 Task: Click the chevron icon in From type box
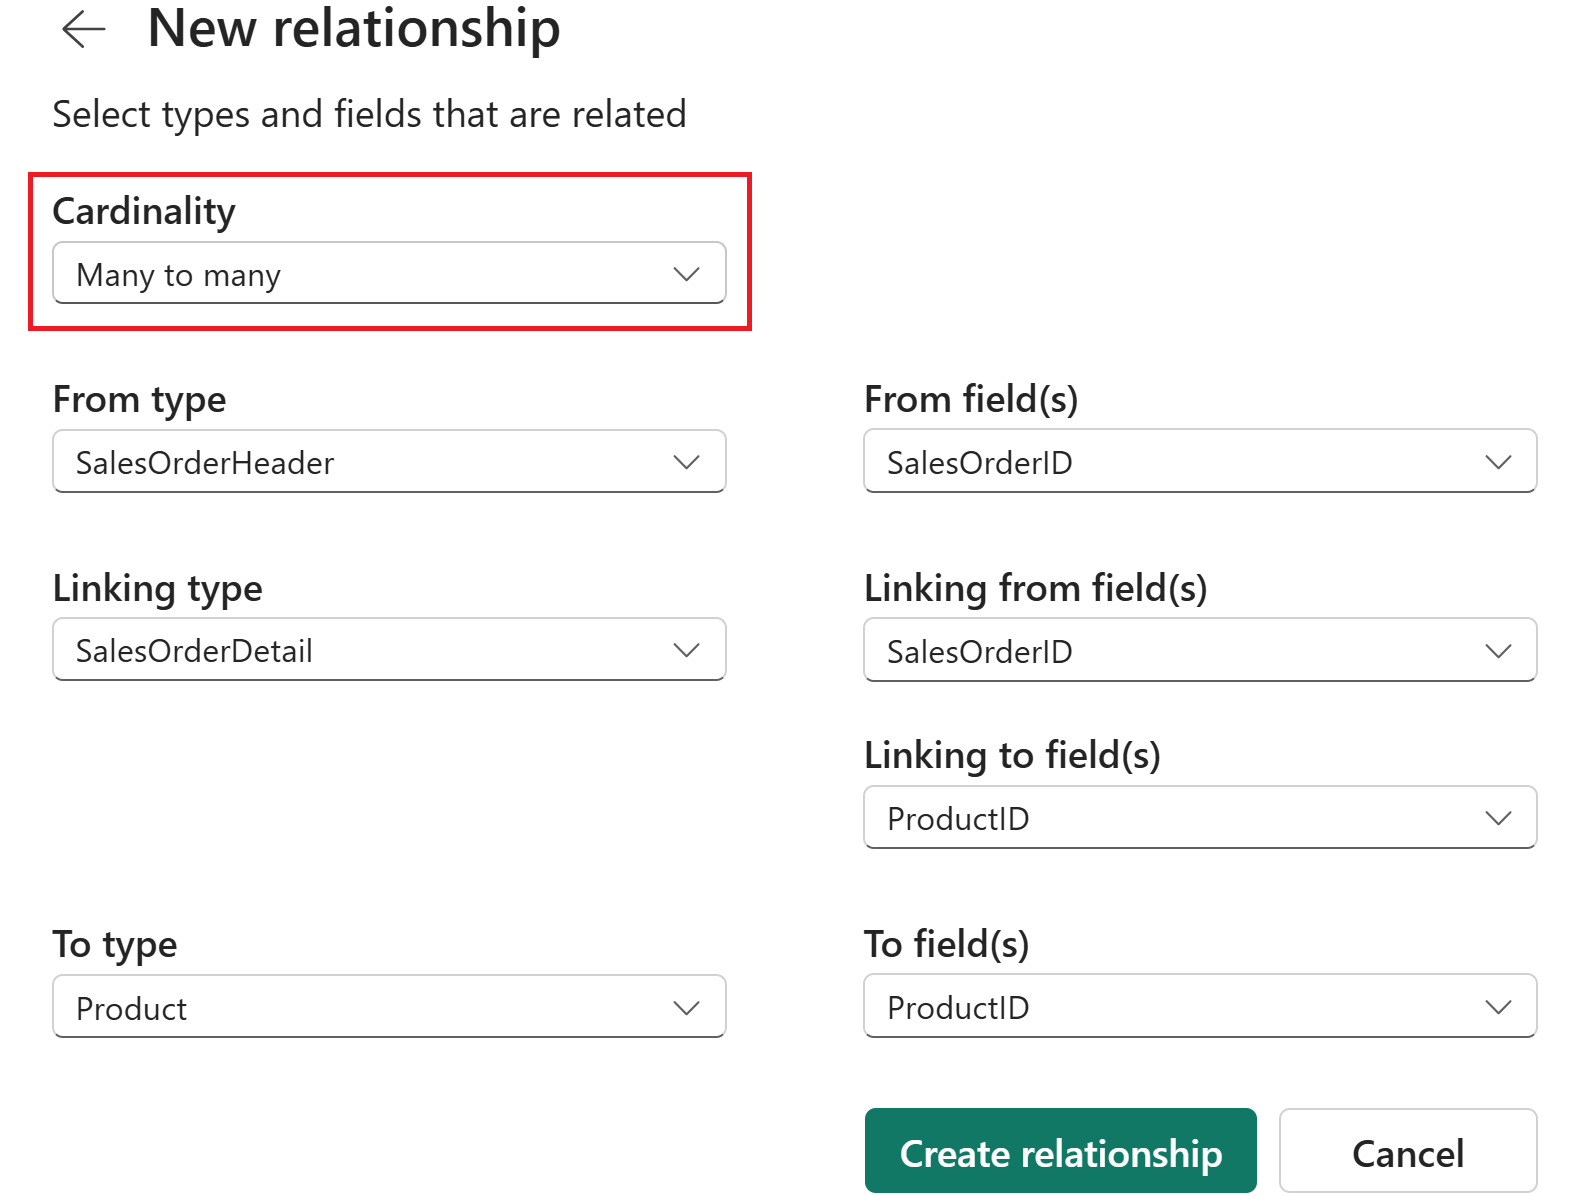click(686, 462)
